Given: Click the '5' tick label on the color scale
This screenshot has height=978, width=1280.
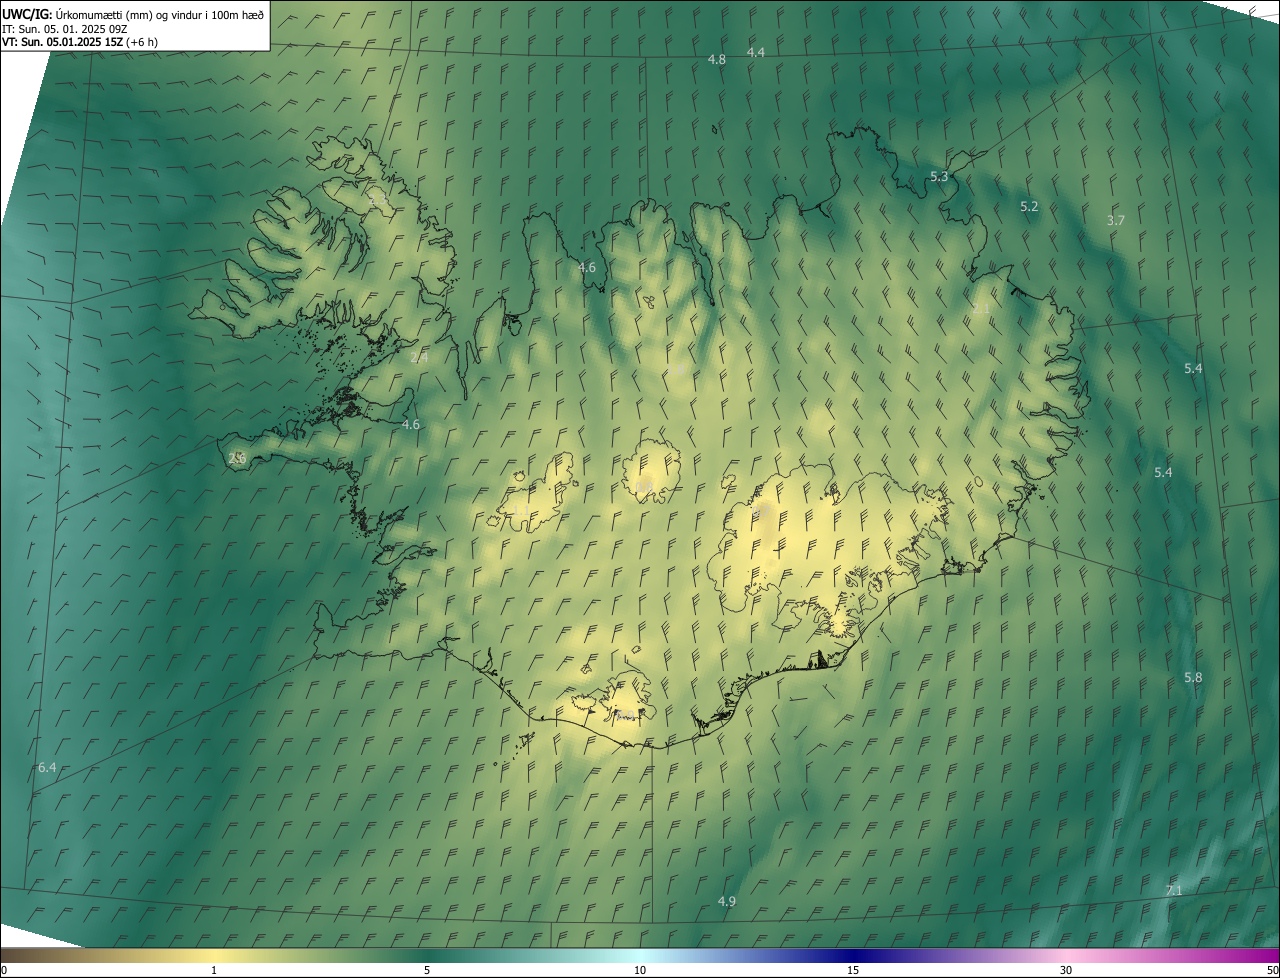Looking at the screenshot, I should point(427,971).
